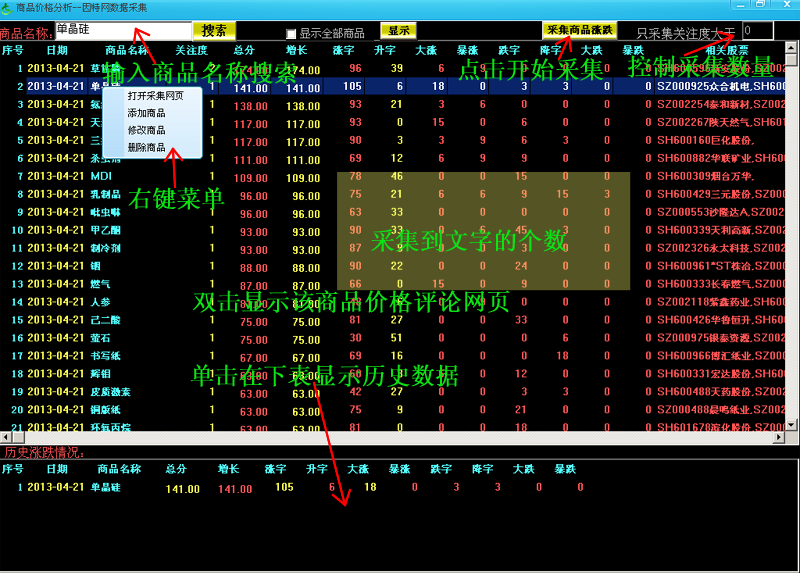Click the 总分 header in the history table
The width and height of the screenshot is (800, 573).
176,469
